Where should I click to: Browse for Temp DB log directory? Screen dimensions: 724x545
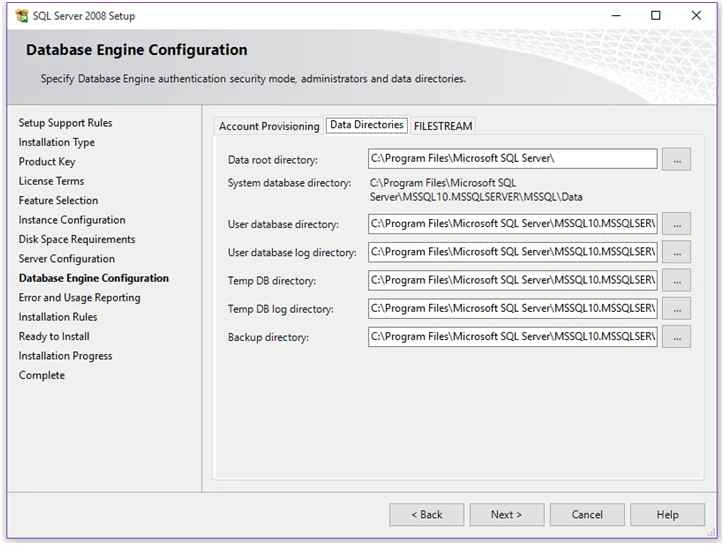pyautogui.click(x=676, y=309)
